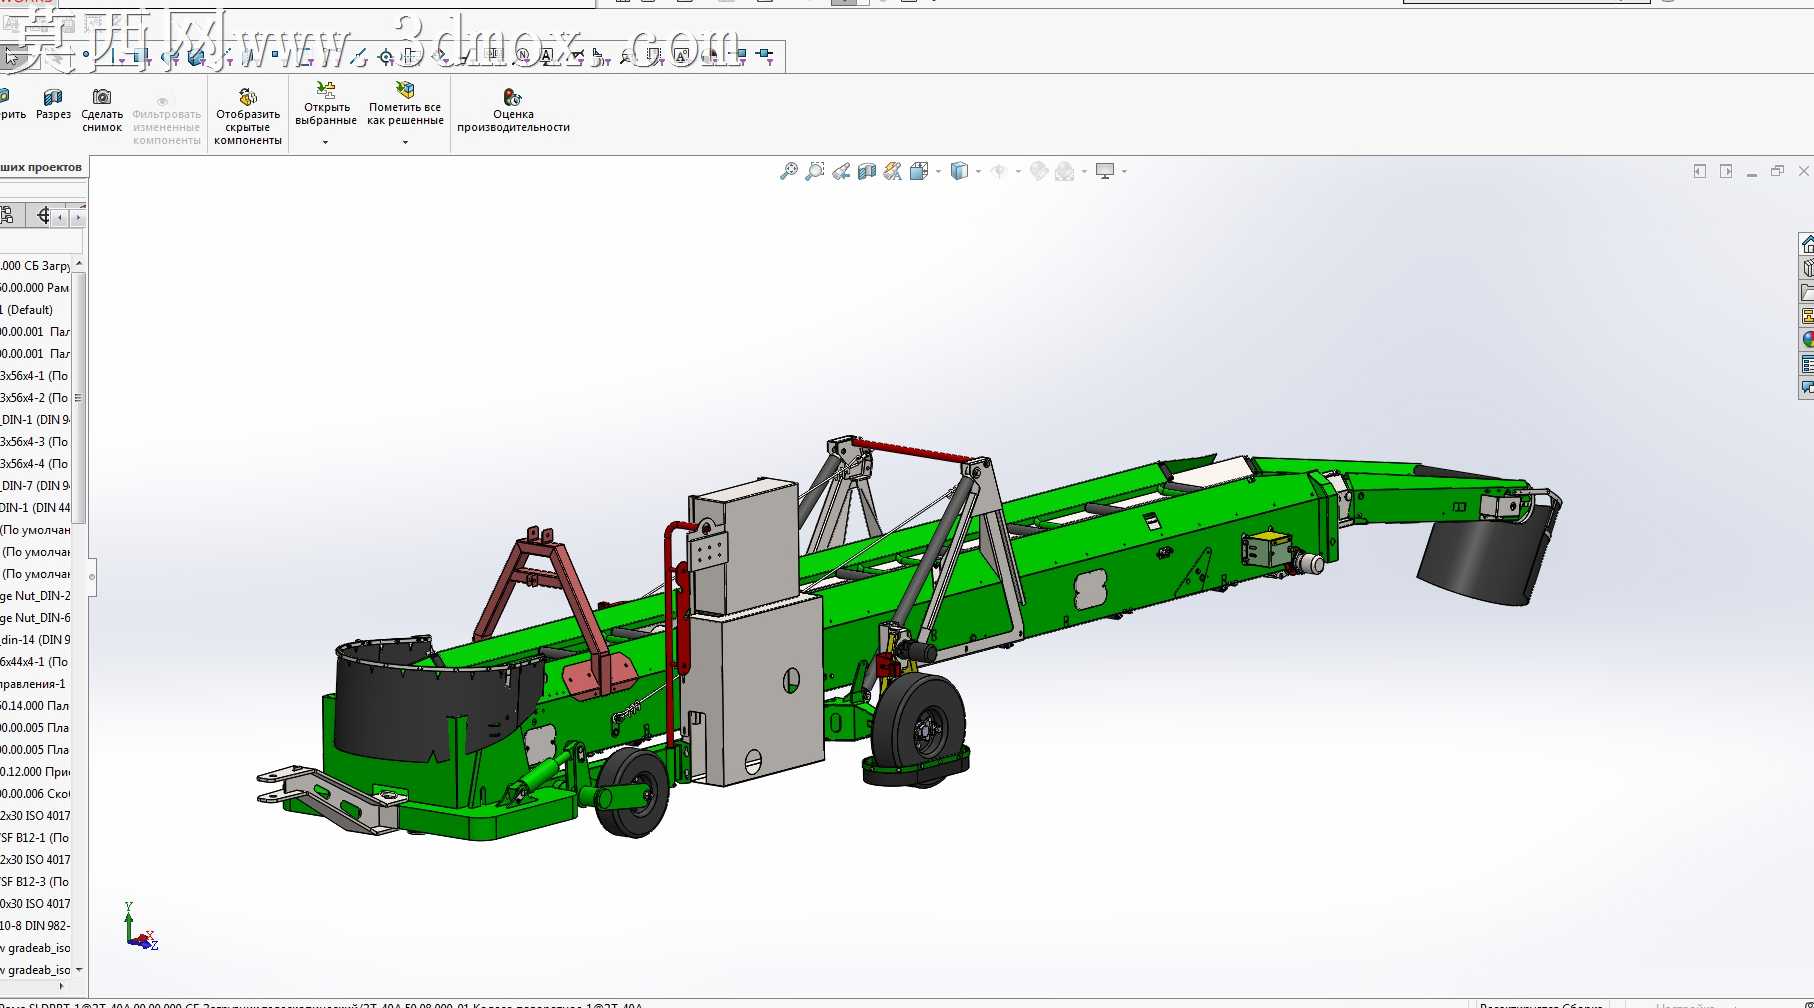Select tree row "3x56x4-3 (По"

click(35, 442)
